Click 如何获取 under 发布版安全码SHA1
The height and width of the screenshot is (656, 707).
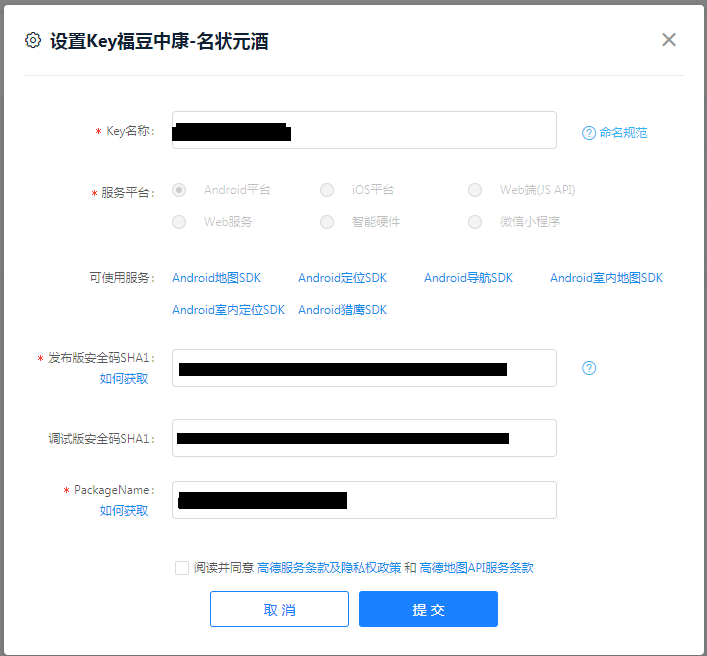(124, 378)
